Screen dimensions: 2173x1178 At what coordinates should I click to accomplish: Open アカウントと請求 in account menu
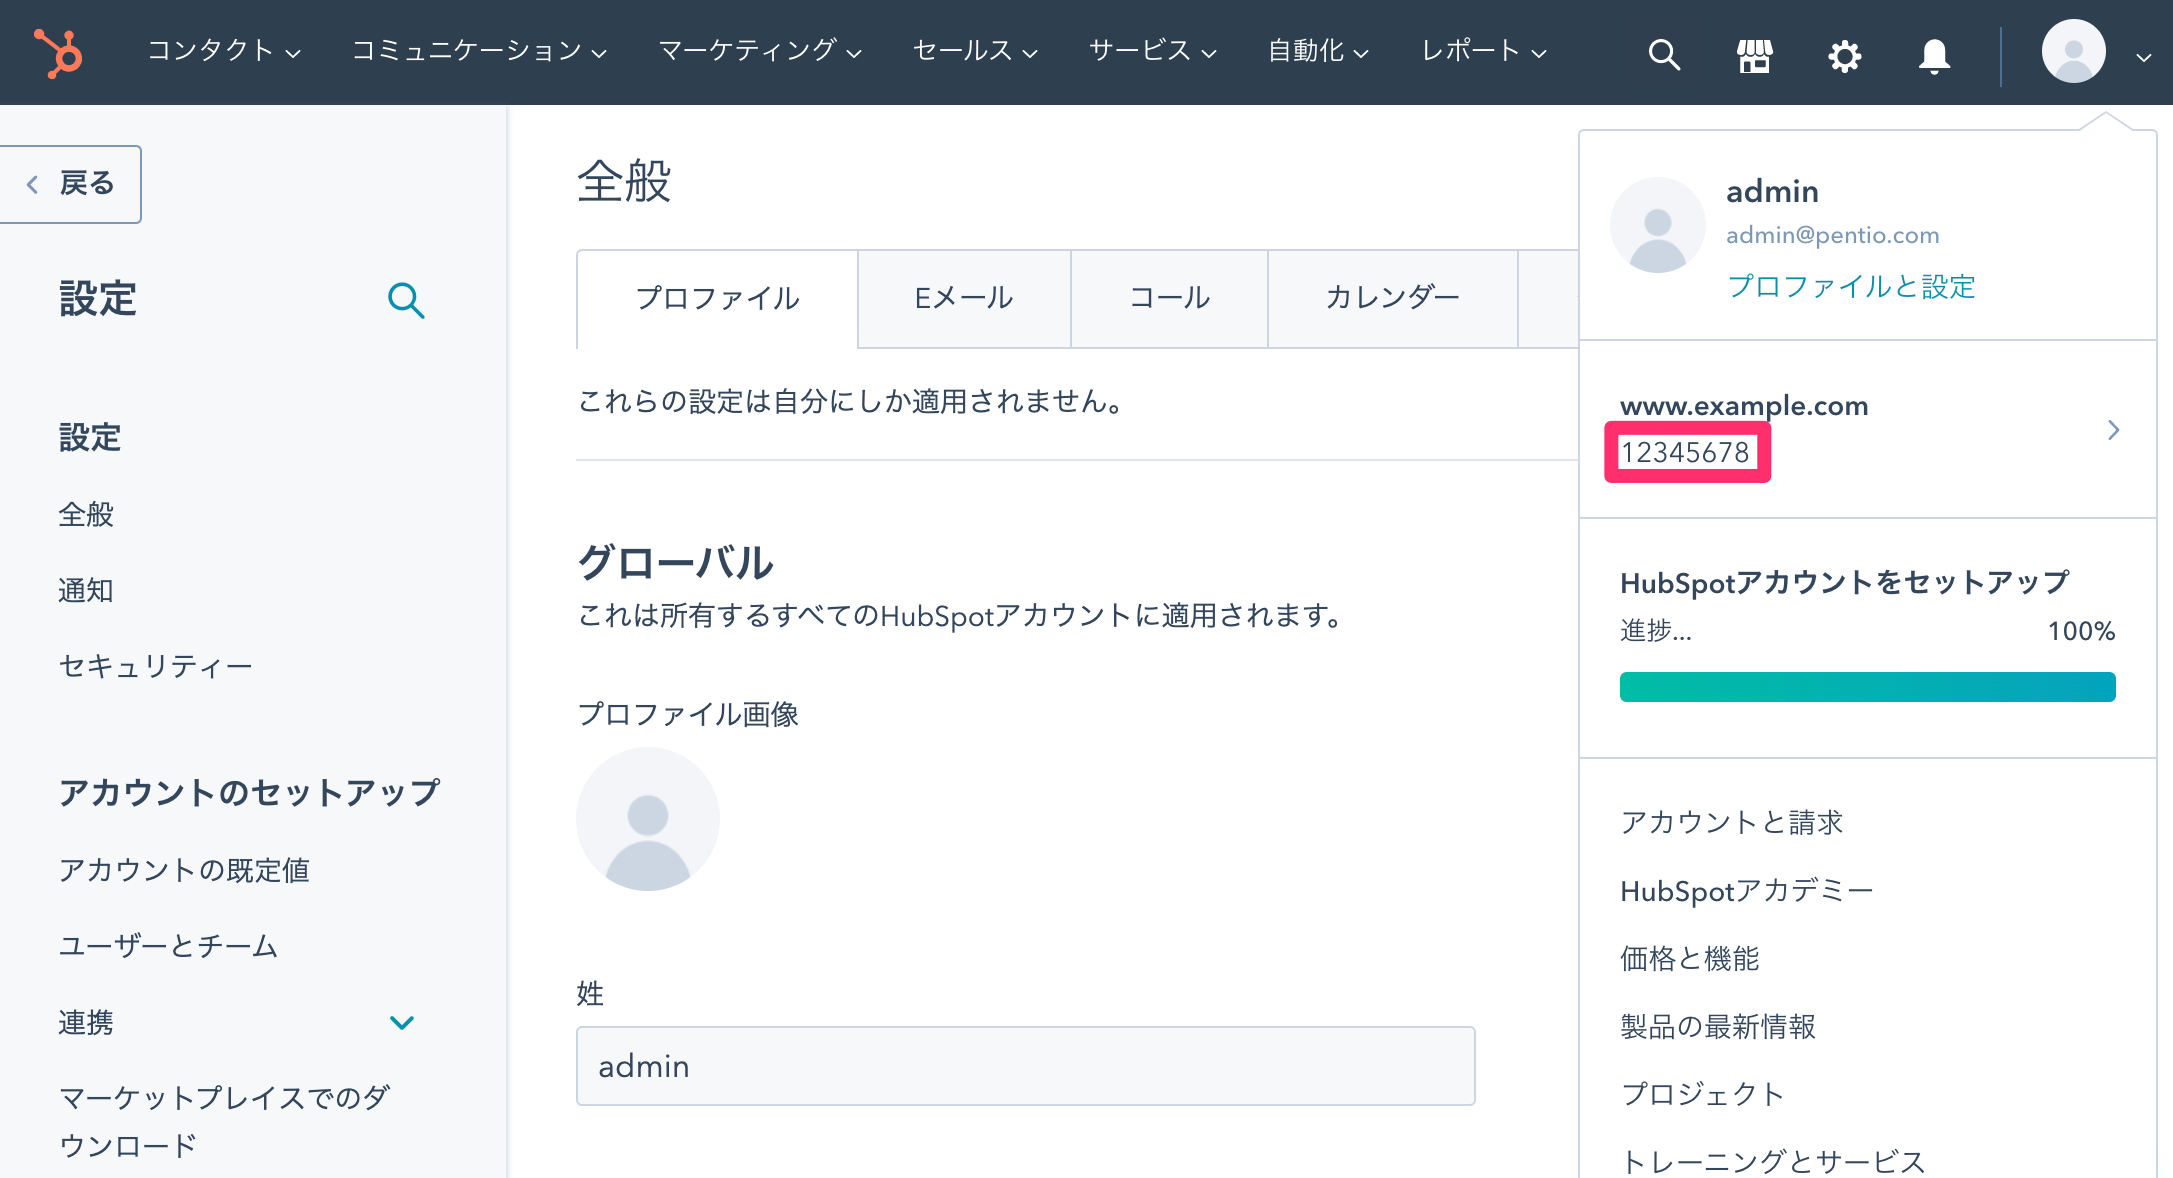coord(1731,822)
